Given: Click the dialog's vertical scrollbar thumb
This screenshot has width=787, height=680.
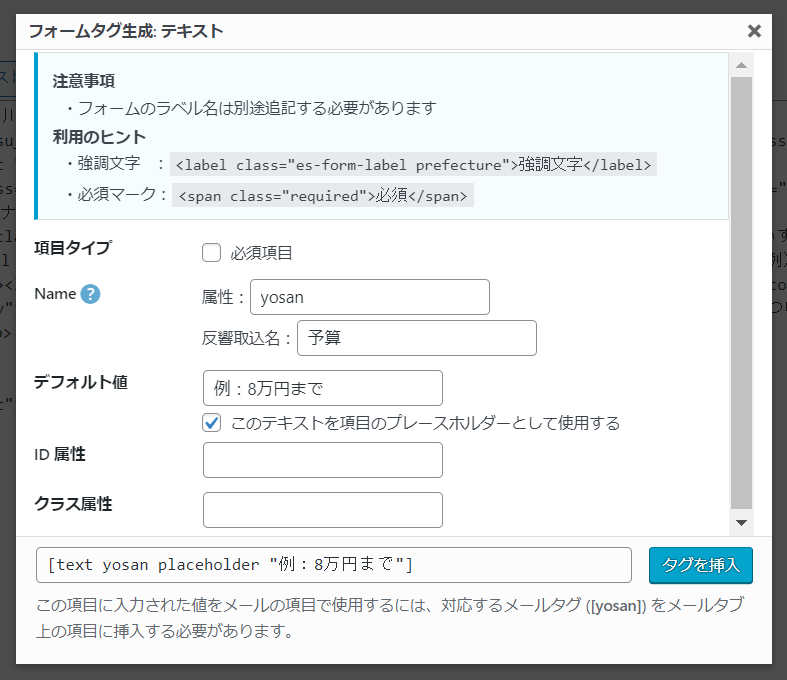Looking at the screenshot, I should [741, 290].
